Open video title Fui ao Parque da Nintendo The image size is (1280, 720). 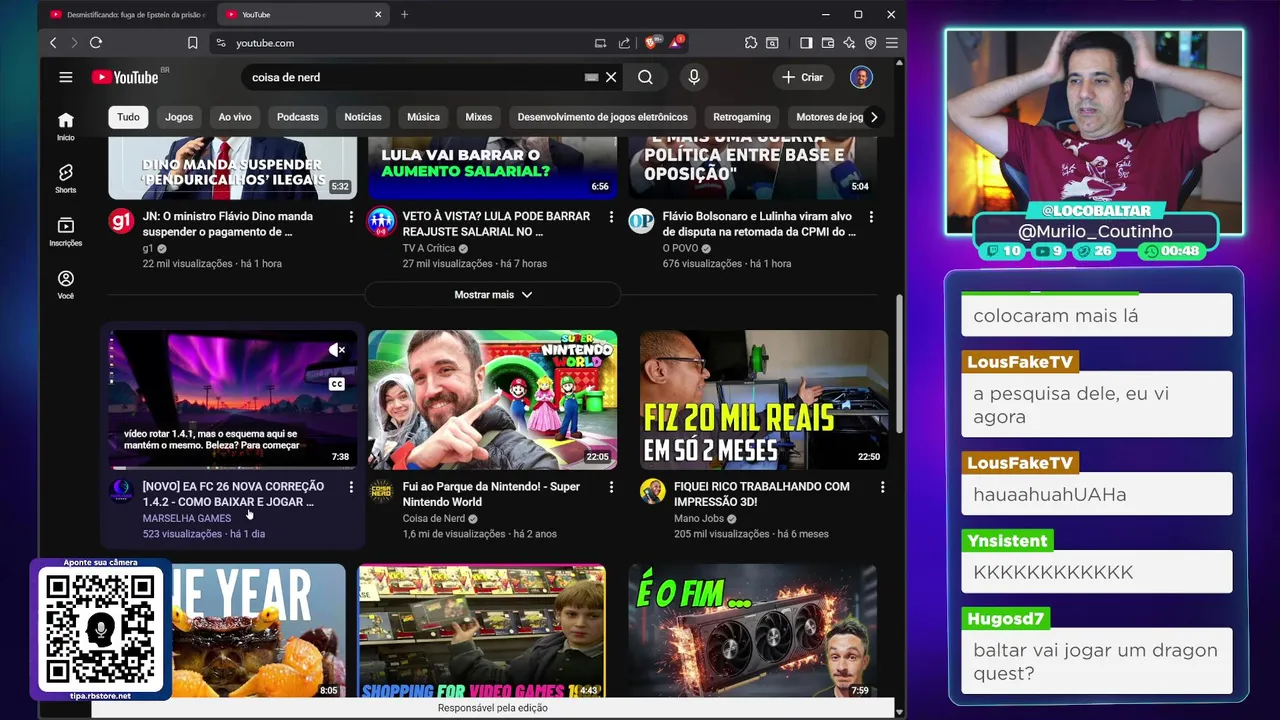coord(491,494)
